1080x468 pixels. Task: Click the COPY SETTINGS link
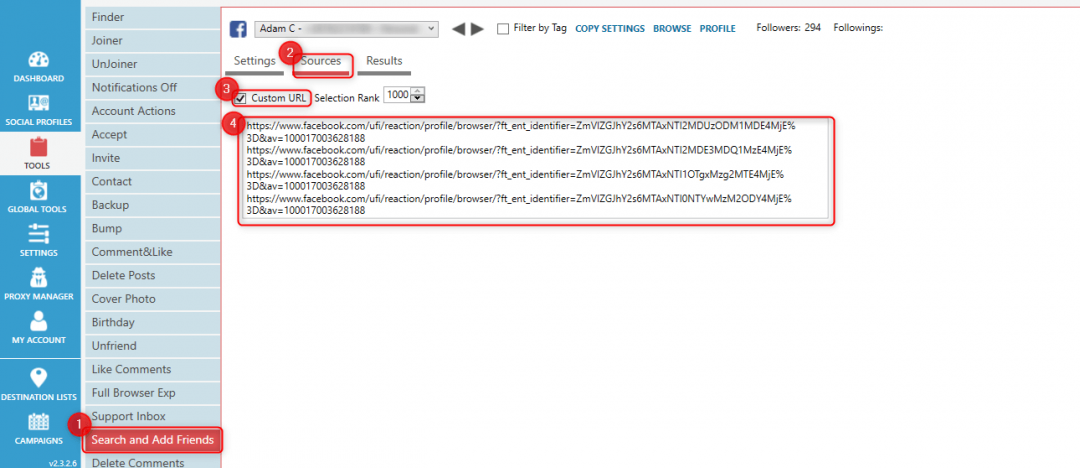[x=610, y=29]
